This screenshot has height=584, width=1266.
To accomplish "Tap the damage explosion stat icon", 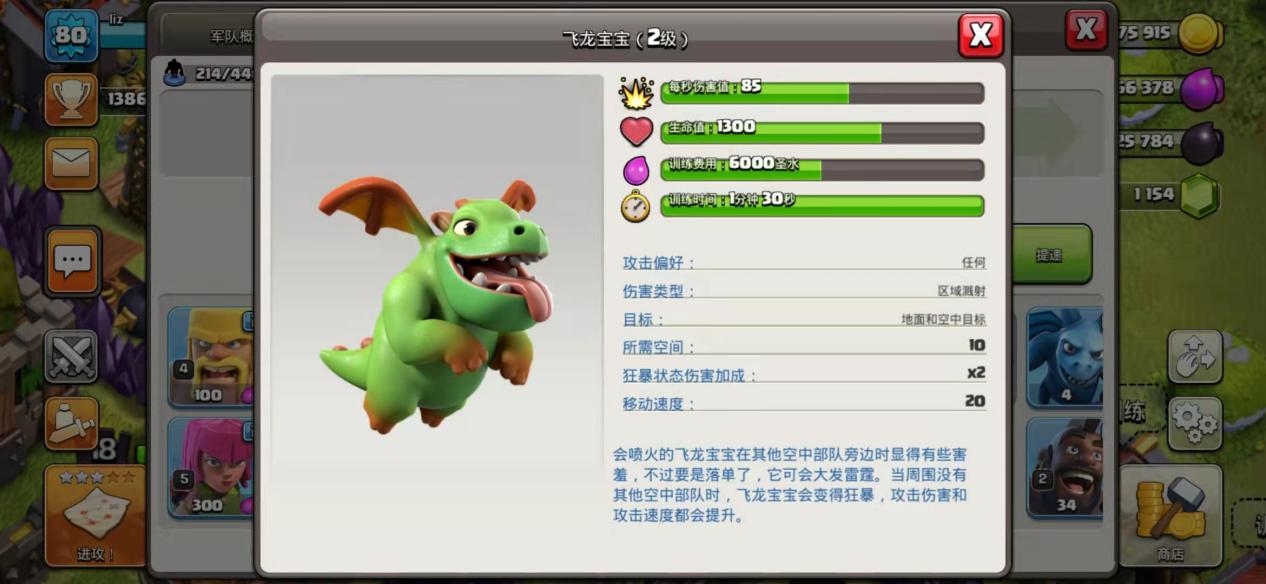I will 636,93.
